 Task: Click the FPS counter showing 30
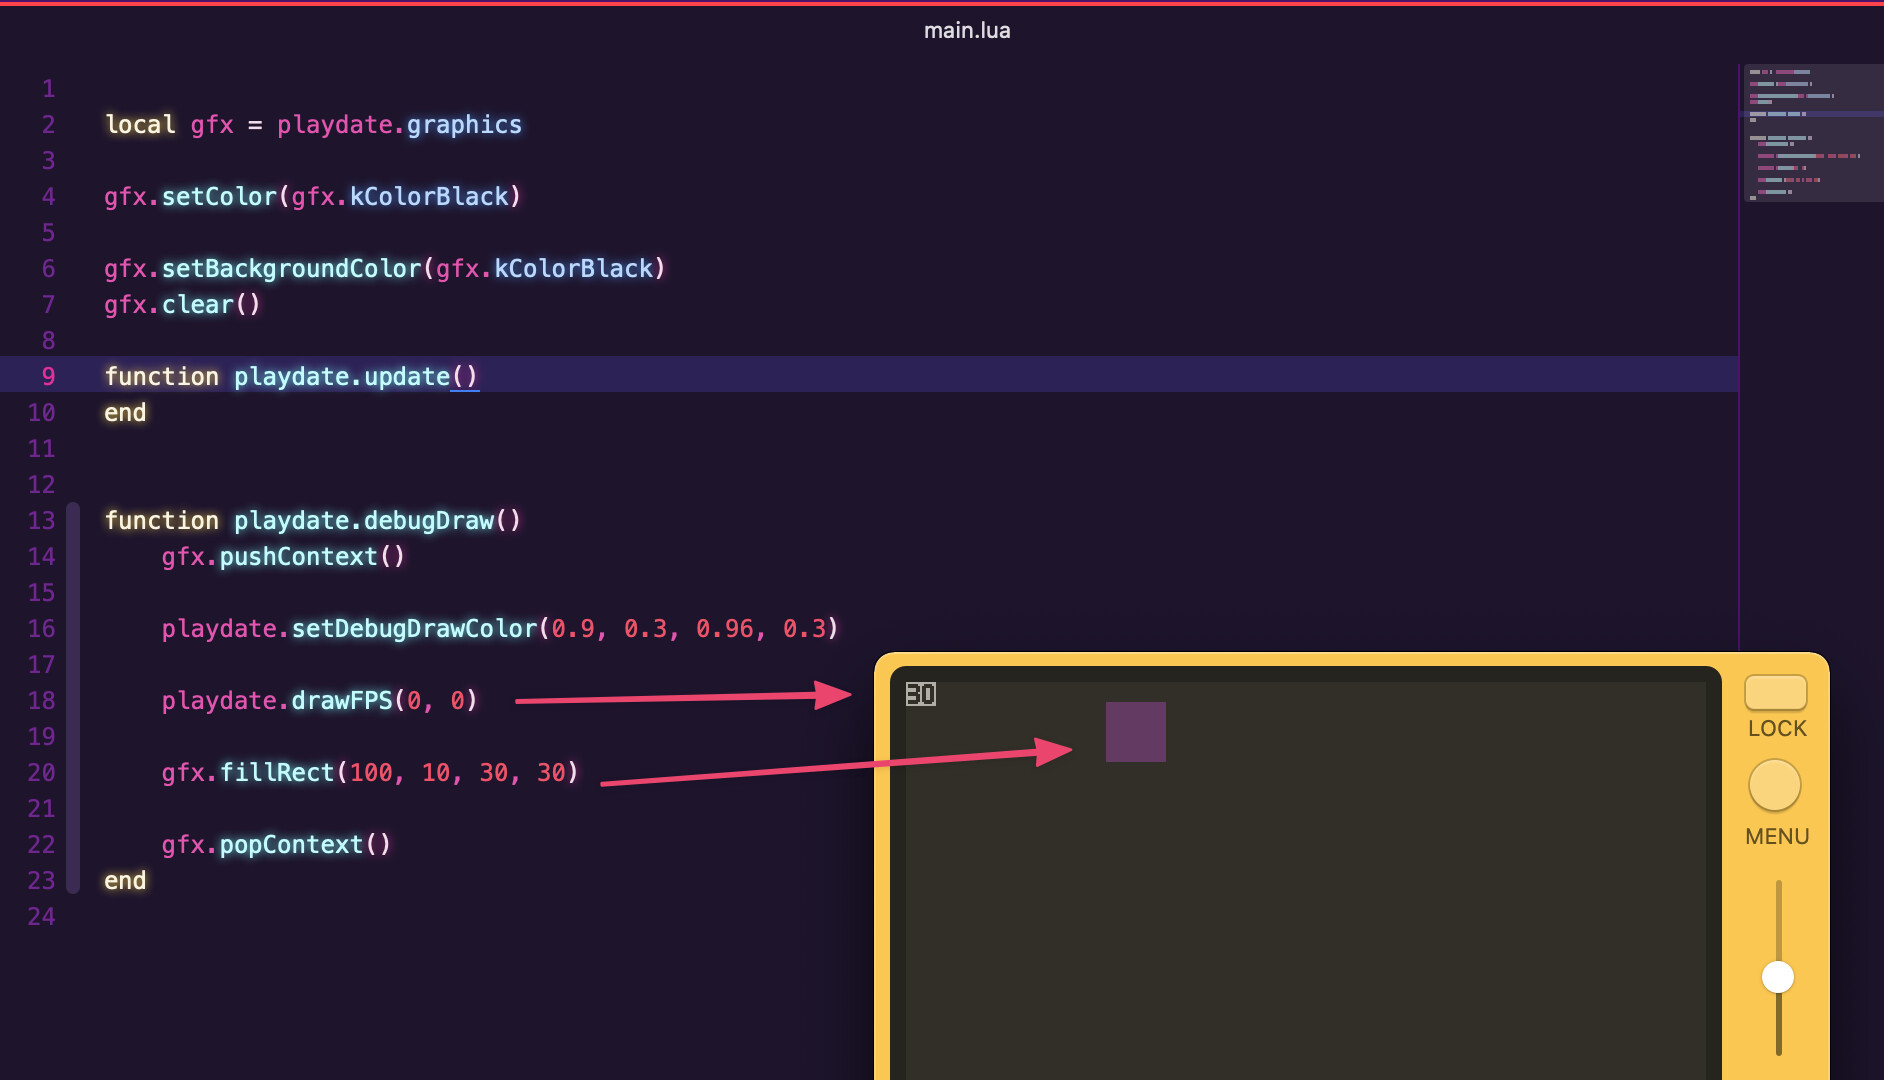(x=920, y=694)
